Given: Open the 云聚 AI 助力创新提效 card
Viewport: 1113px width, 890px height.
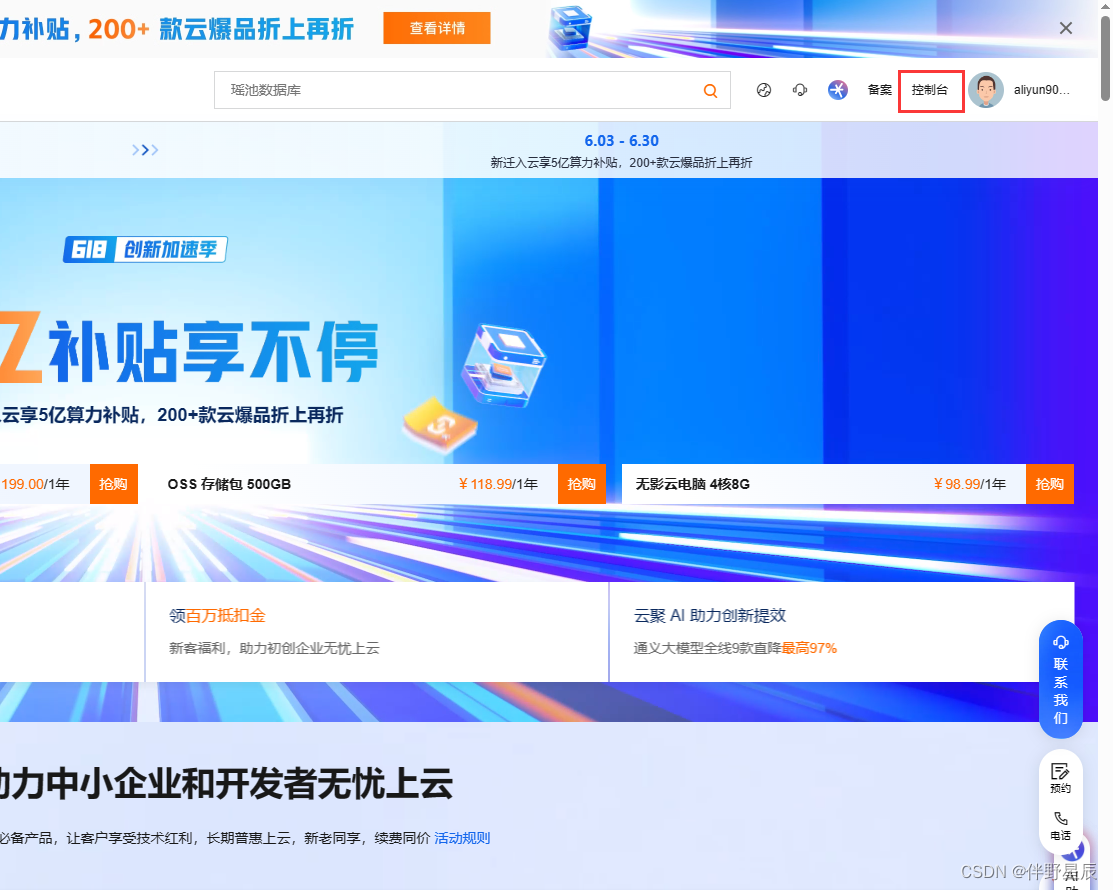Looking at the screenshot, I should 842,632.
